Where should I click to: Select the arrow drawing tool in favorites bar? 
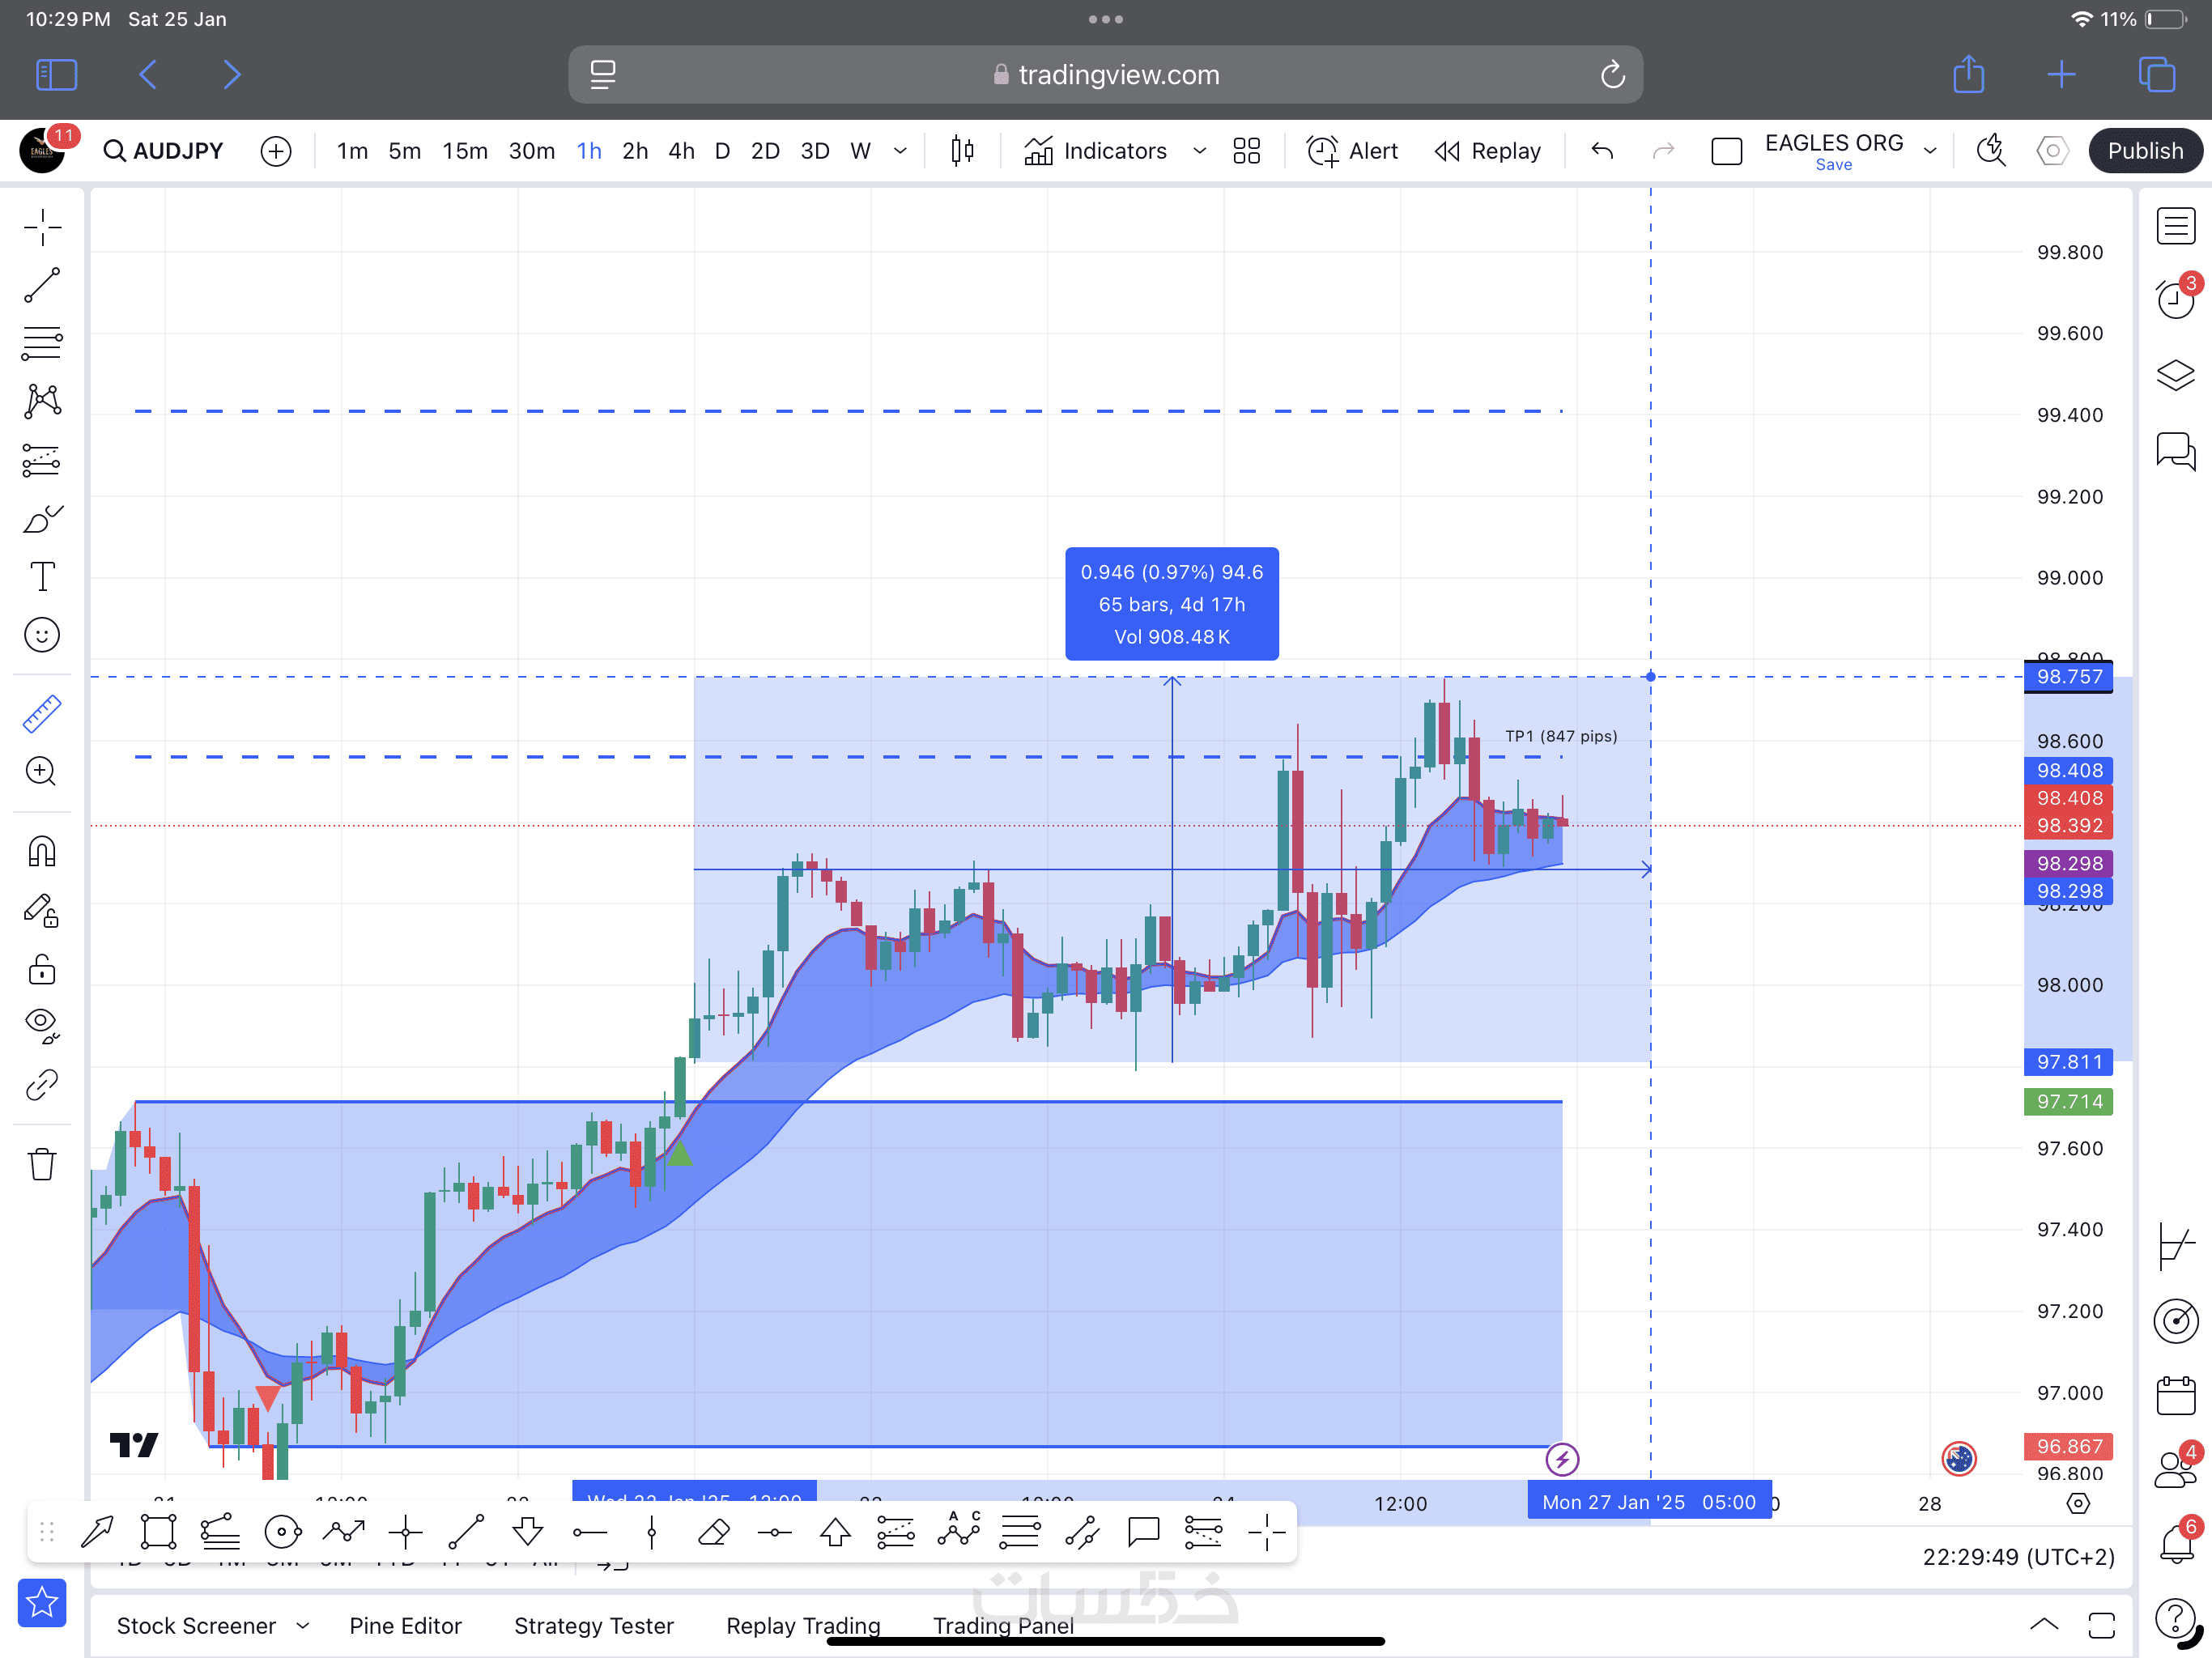[97, 1531]
